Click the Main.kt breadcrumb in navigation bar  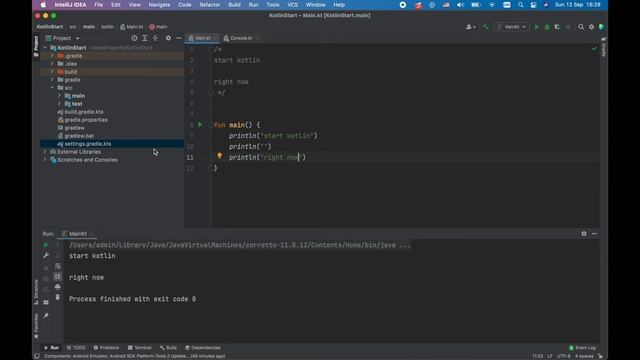[132, 27]
